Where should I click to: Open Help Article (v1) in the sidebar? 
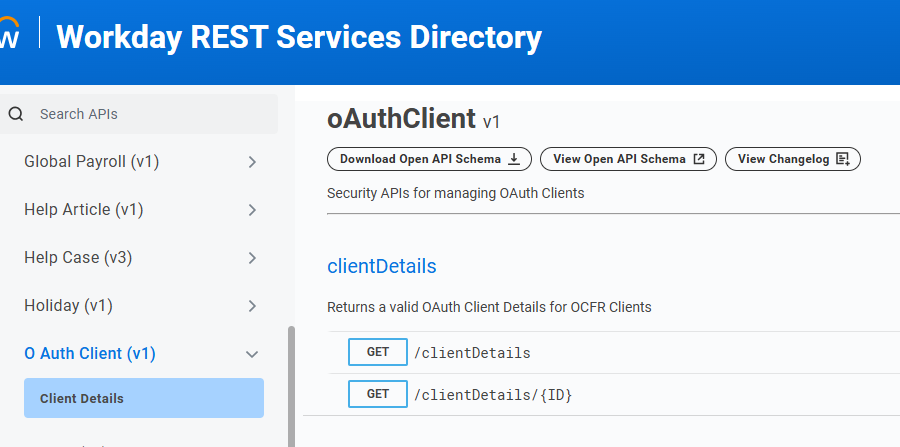tap(84, 209)
